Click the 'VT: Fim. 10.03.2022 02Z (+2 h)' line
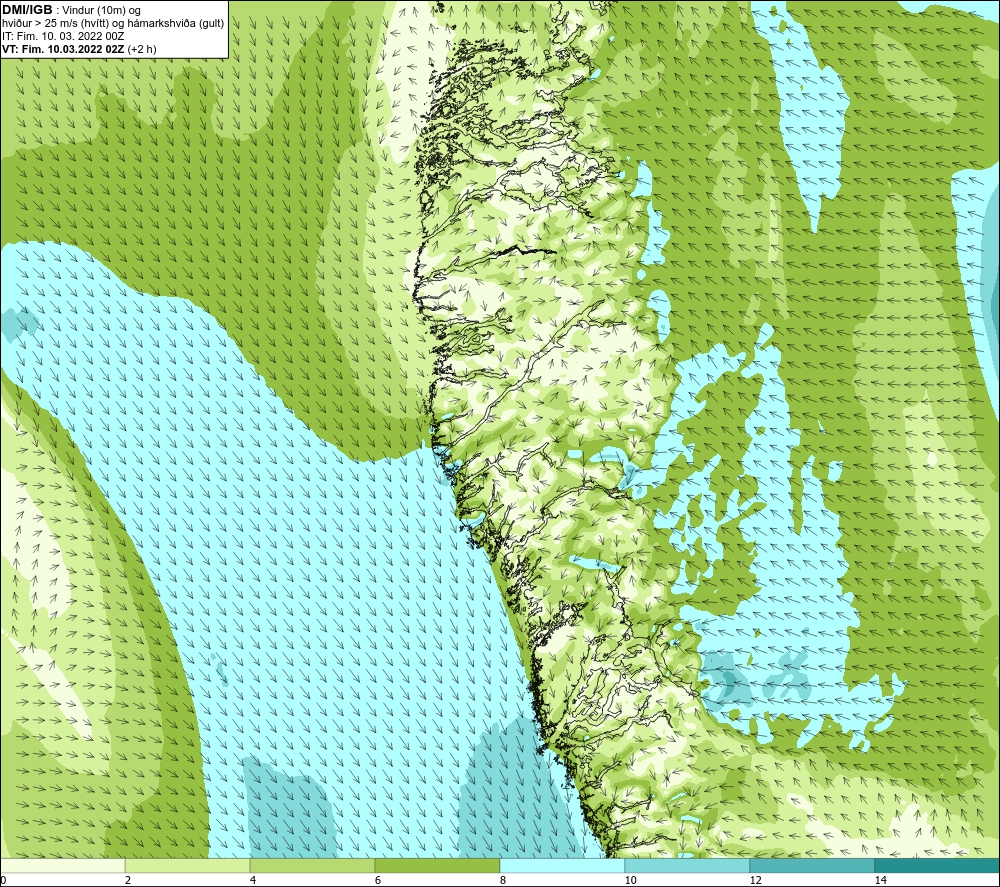 [x=79, y=48]
